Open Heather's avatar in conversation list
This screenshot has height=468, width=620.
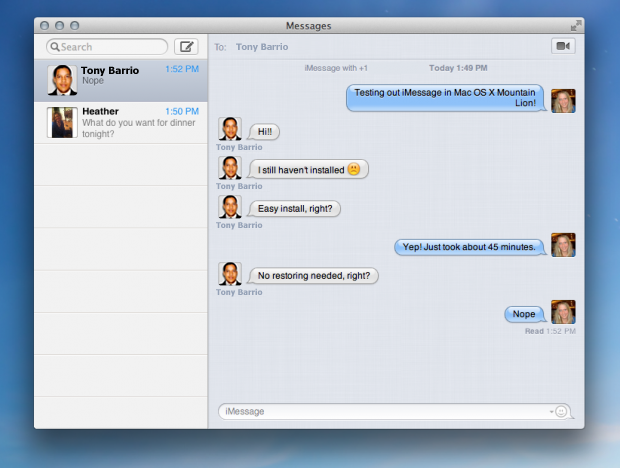click(62, 123)
